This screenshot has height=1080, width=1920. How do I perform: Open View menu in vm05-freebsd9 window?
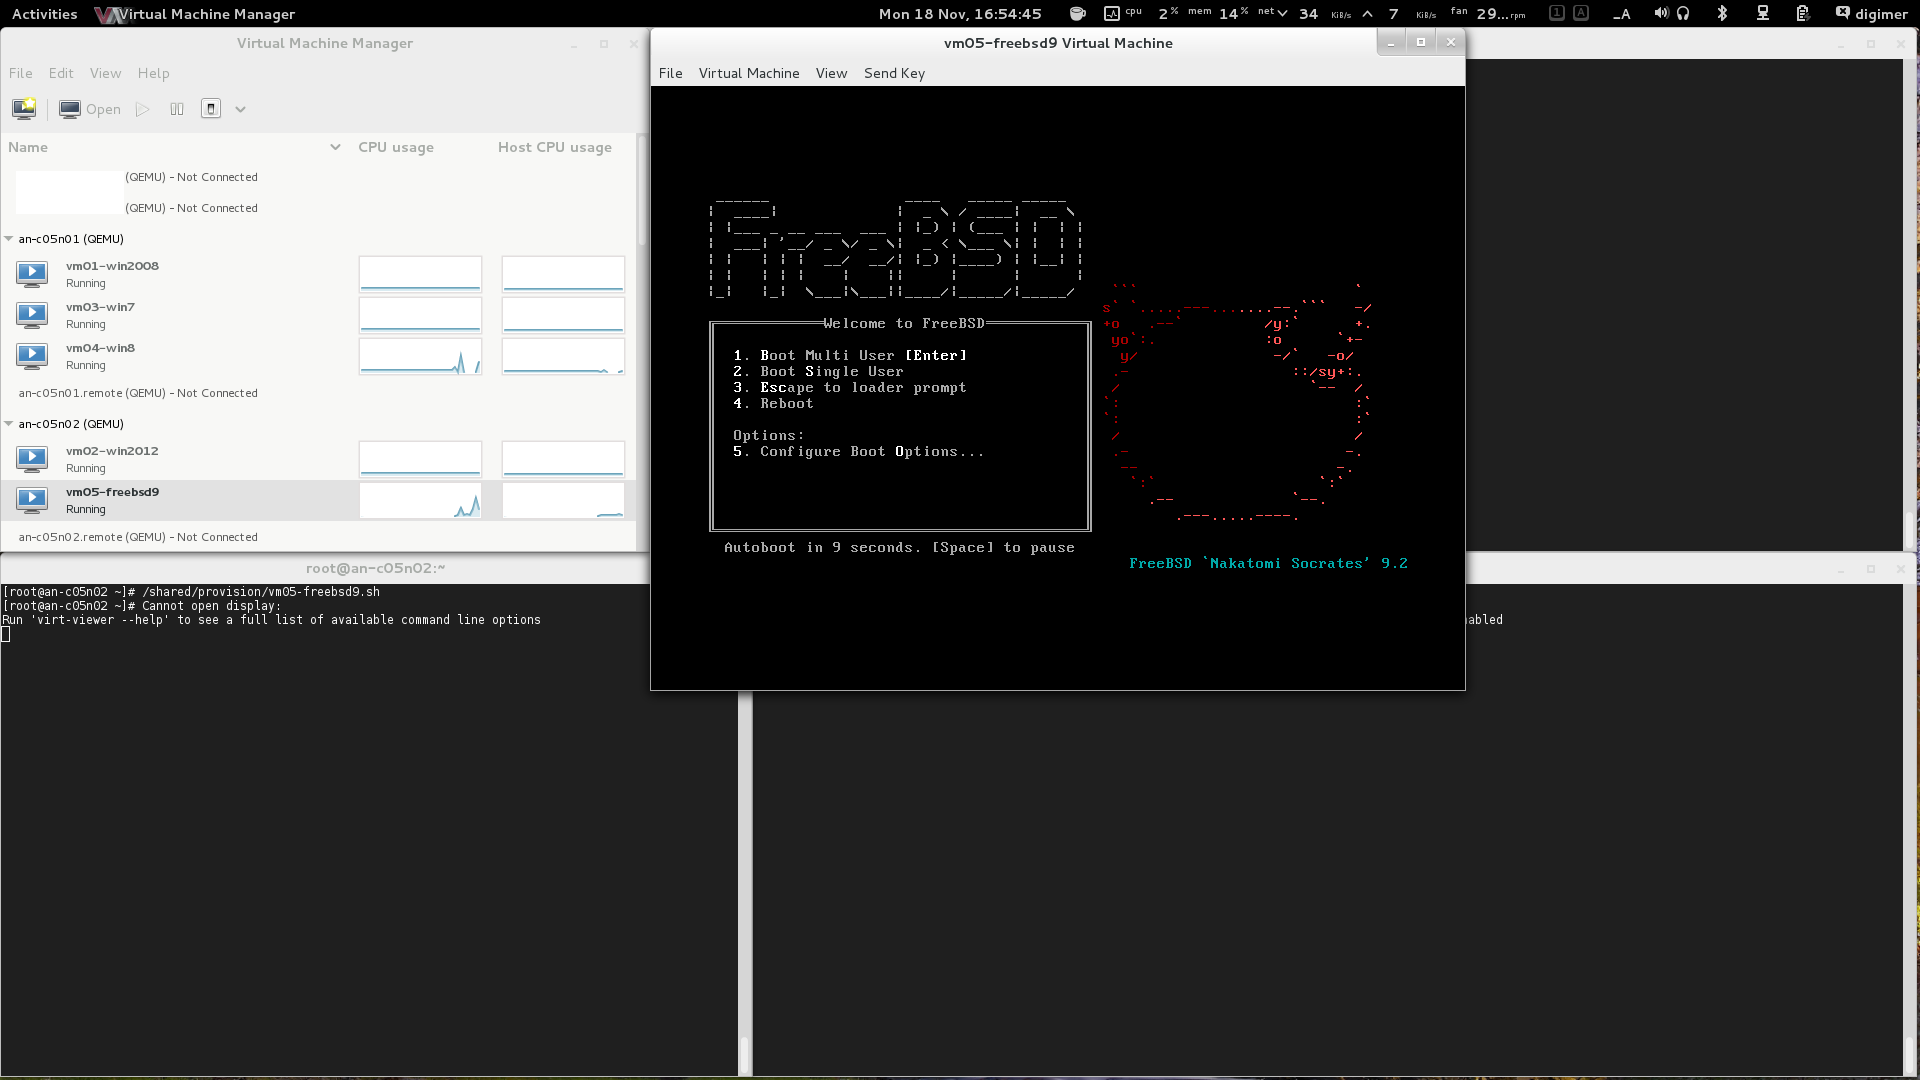[x=831, y=73]
